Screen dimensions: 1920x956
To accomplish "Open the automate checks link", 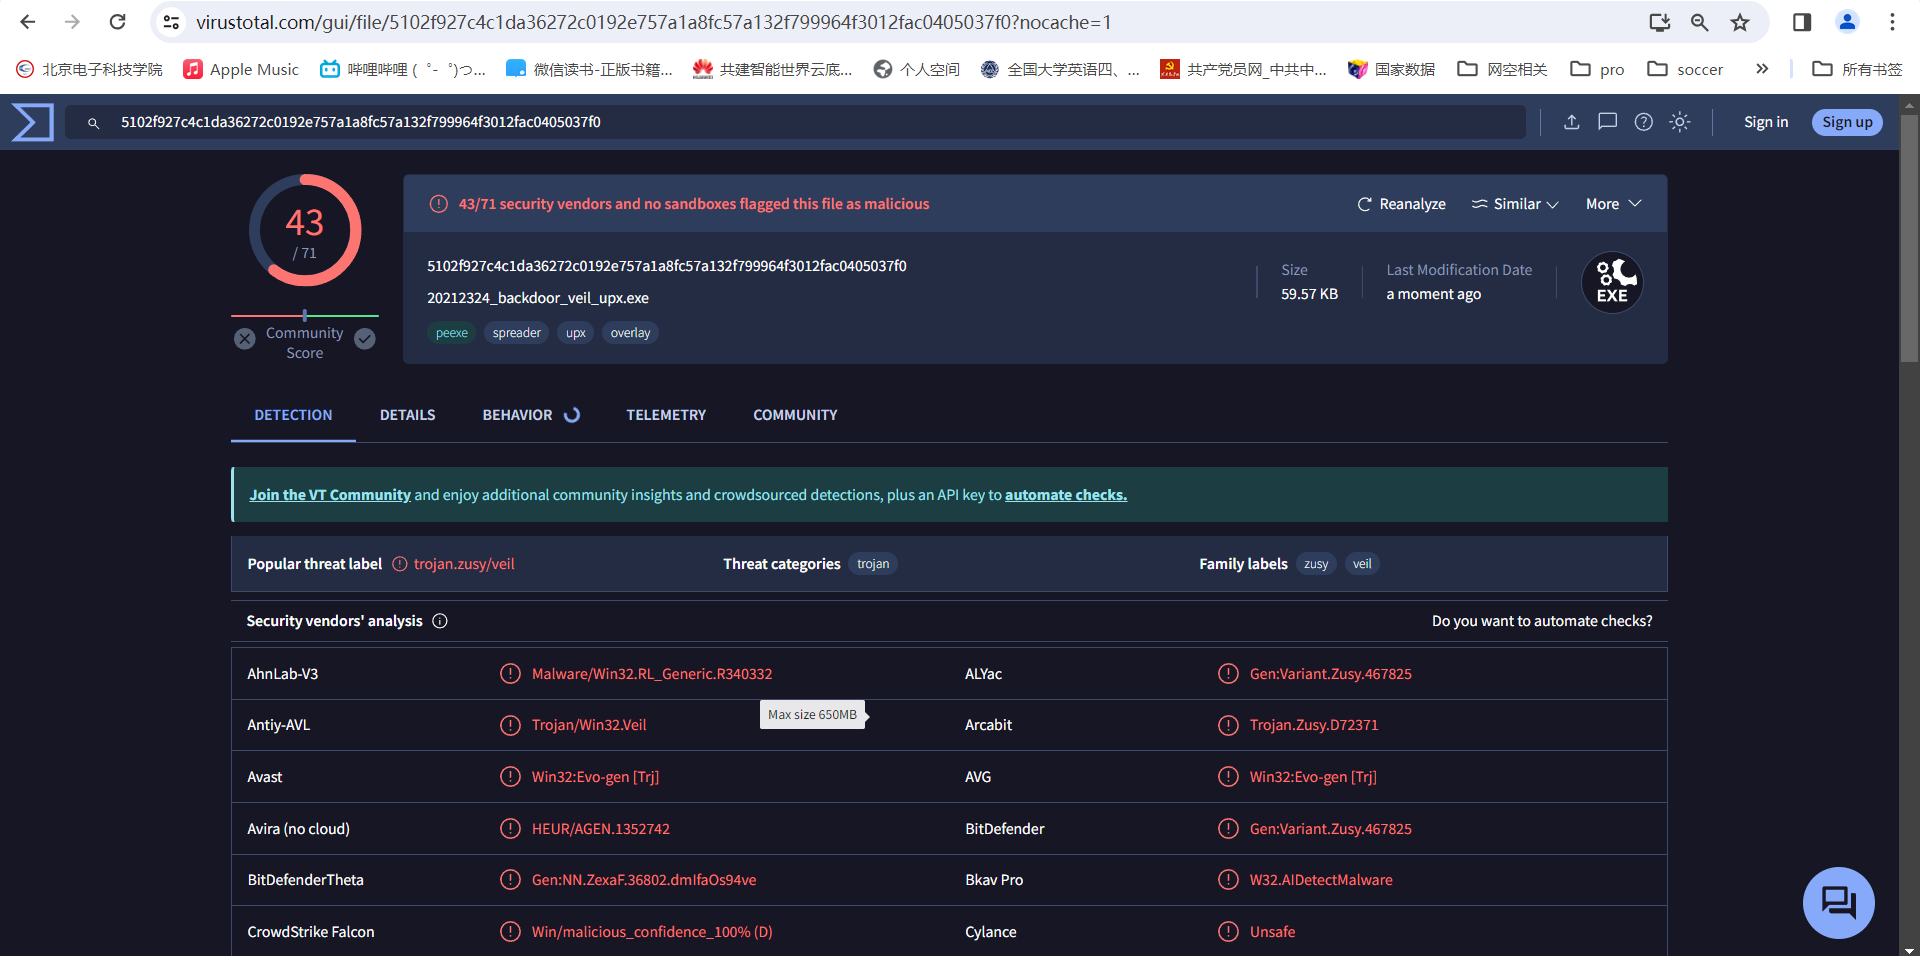I will tap(1066, 495).
